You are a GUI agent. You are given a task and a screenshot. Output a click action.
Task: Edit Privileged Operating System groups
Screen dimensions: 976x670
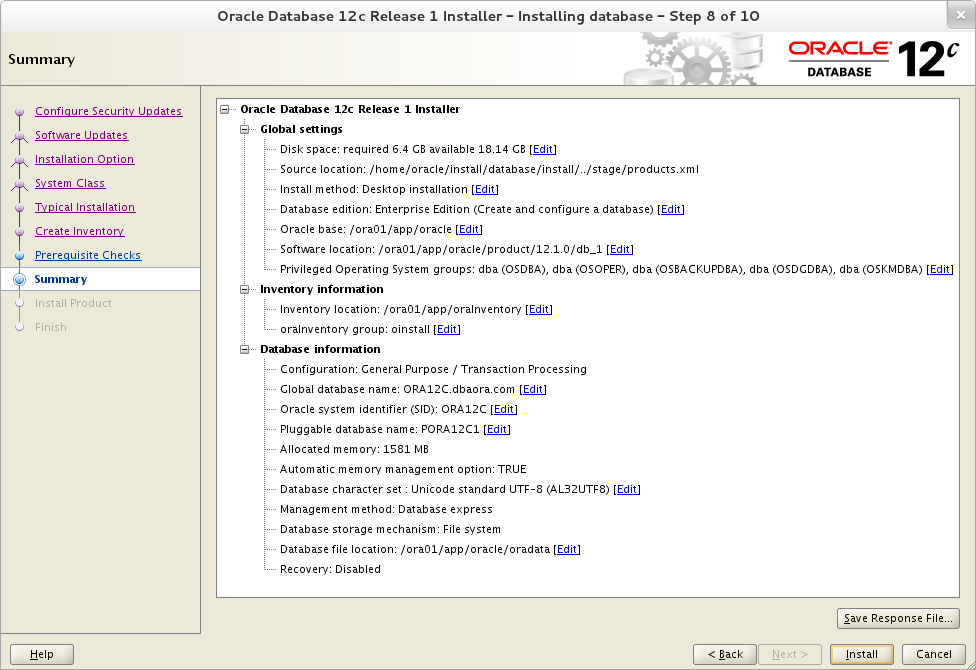940,269
